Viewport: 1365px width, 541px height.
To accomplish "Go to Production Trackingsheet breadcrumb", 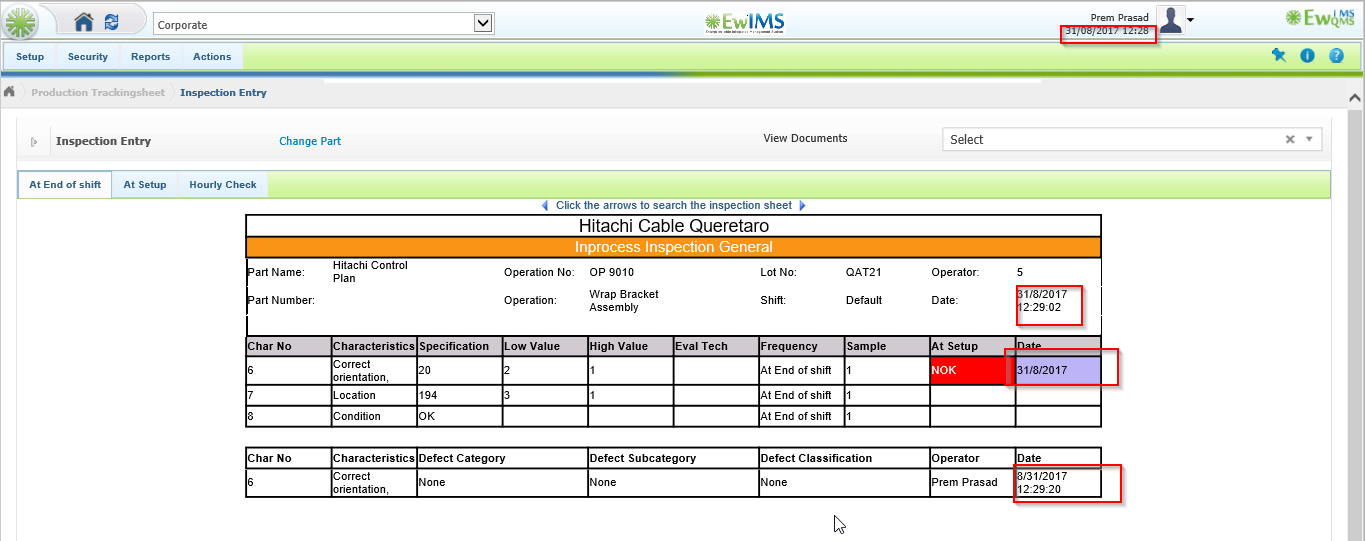I will (98, 93).
